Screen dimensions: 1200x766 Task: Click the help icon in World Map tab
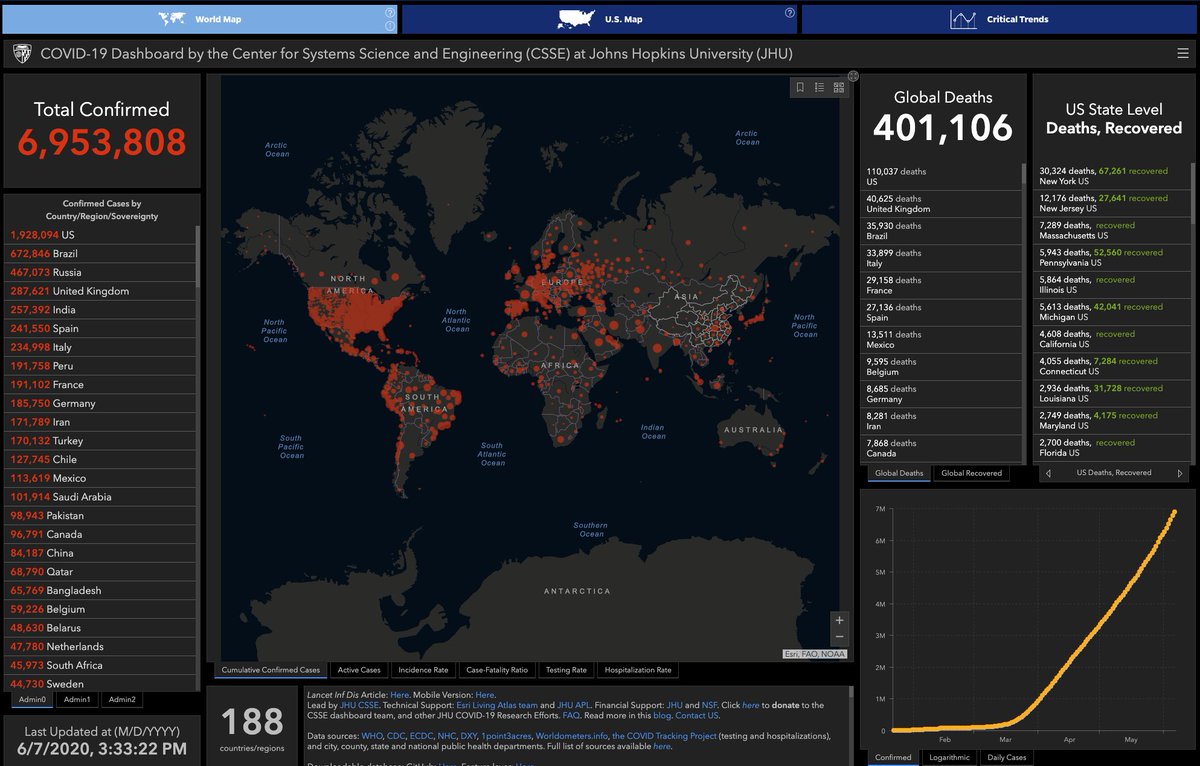(389, 13)
